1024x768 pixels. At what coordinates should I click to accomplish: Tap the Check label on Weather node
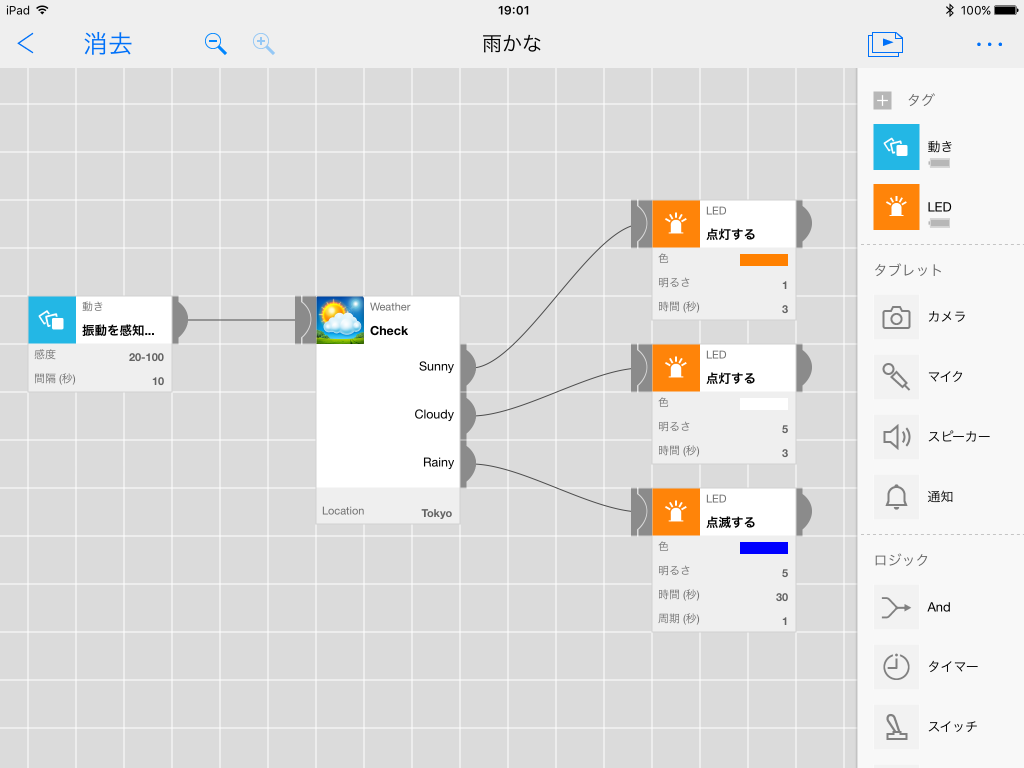[x=389, y=331]
